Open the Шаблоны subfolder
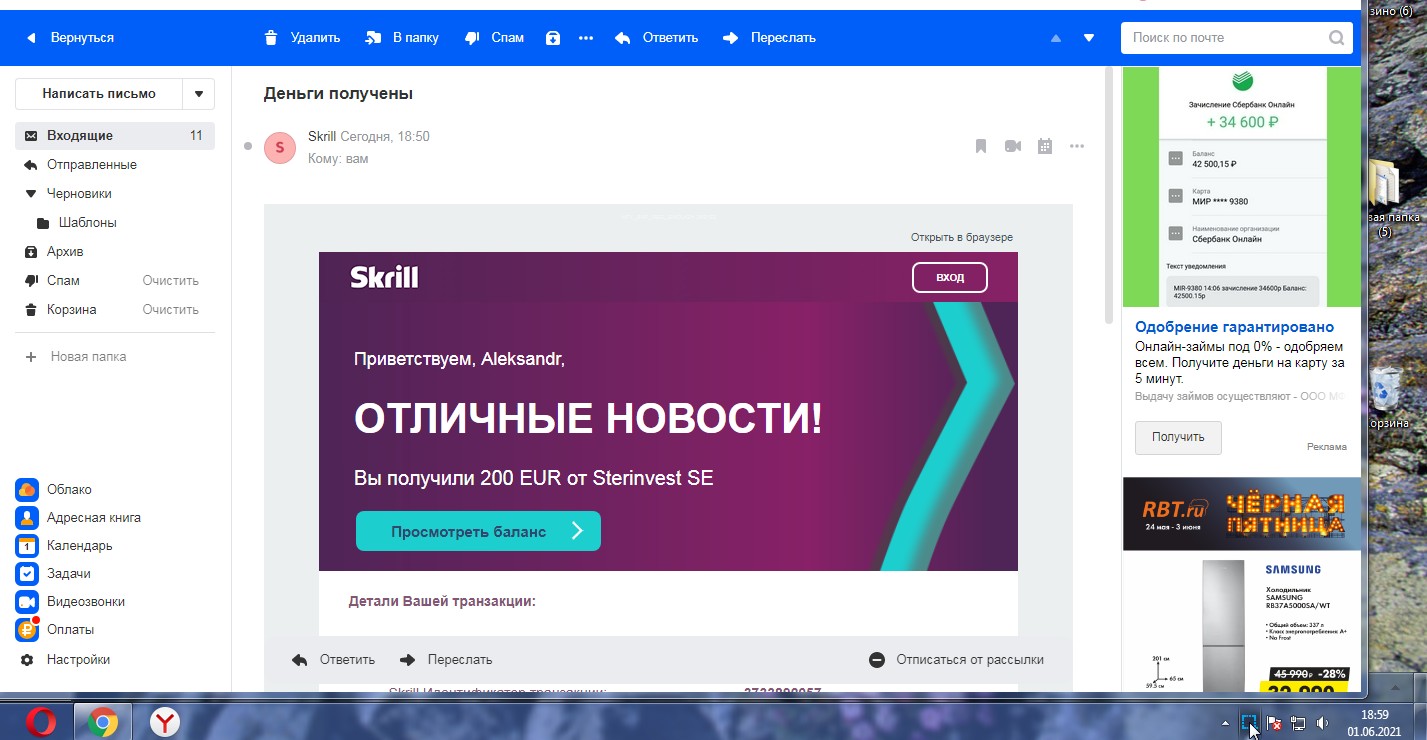The image size is (1427, 740). [x=88, y=223]
